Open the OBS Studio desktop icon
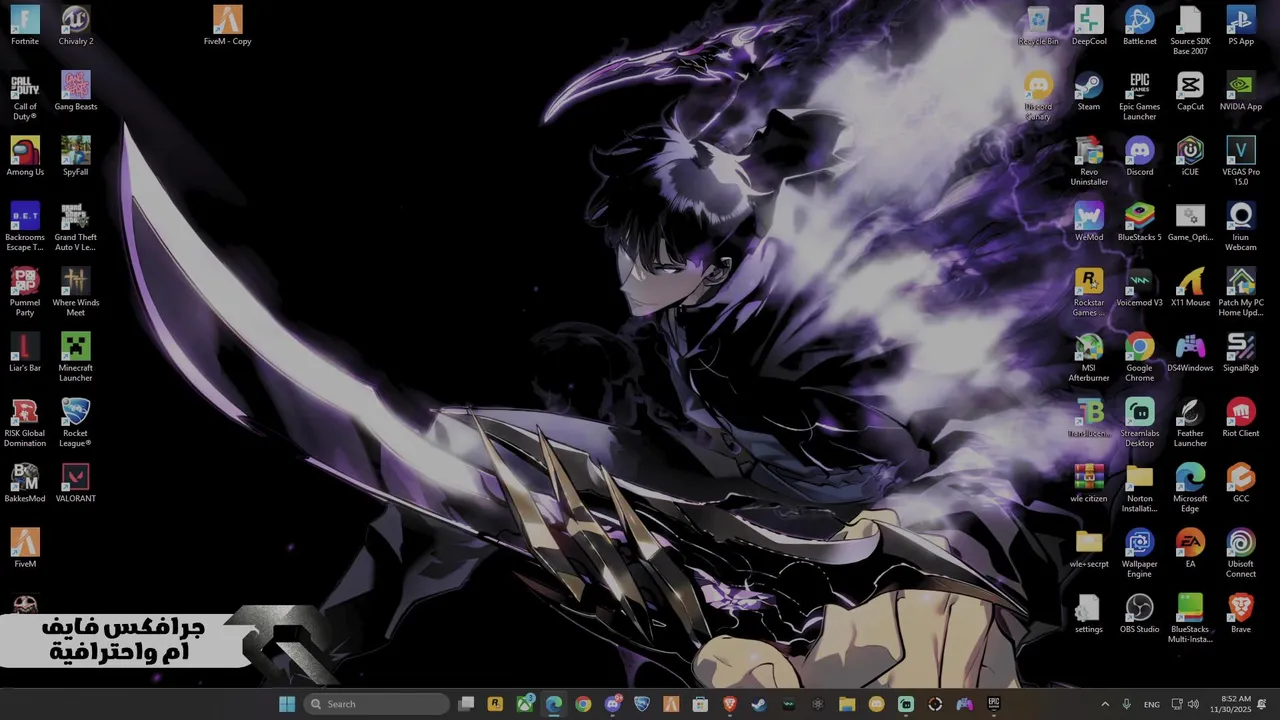This screenshot has height=720, width=1280. [1140, 613]
